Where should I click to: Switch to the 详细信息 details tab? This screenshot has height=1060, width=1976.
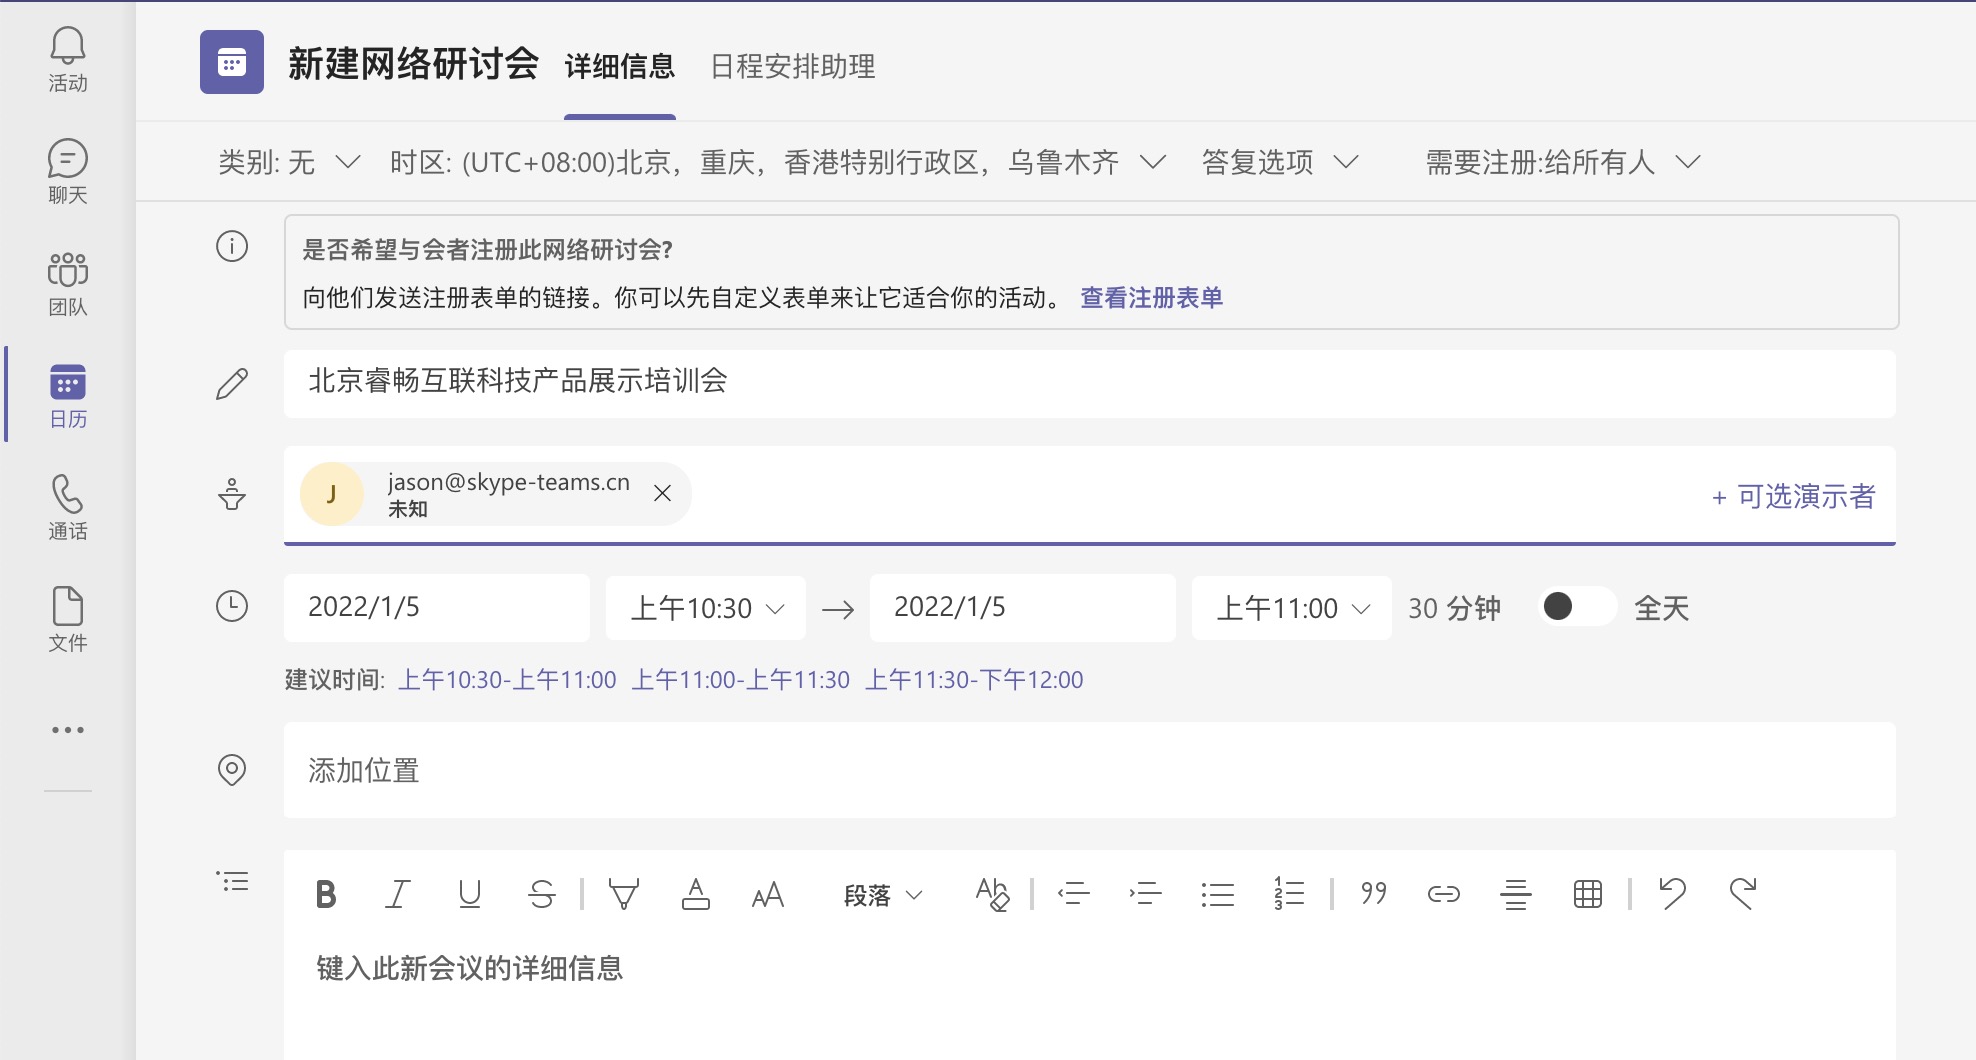pos(620,67)
